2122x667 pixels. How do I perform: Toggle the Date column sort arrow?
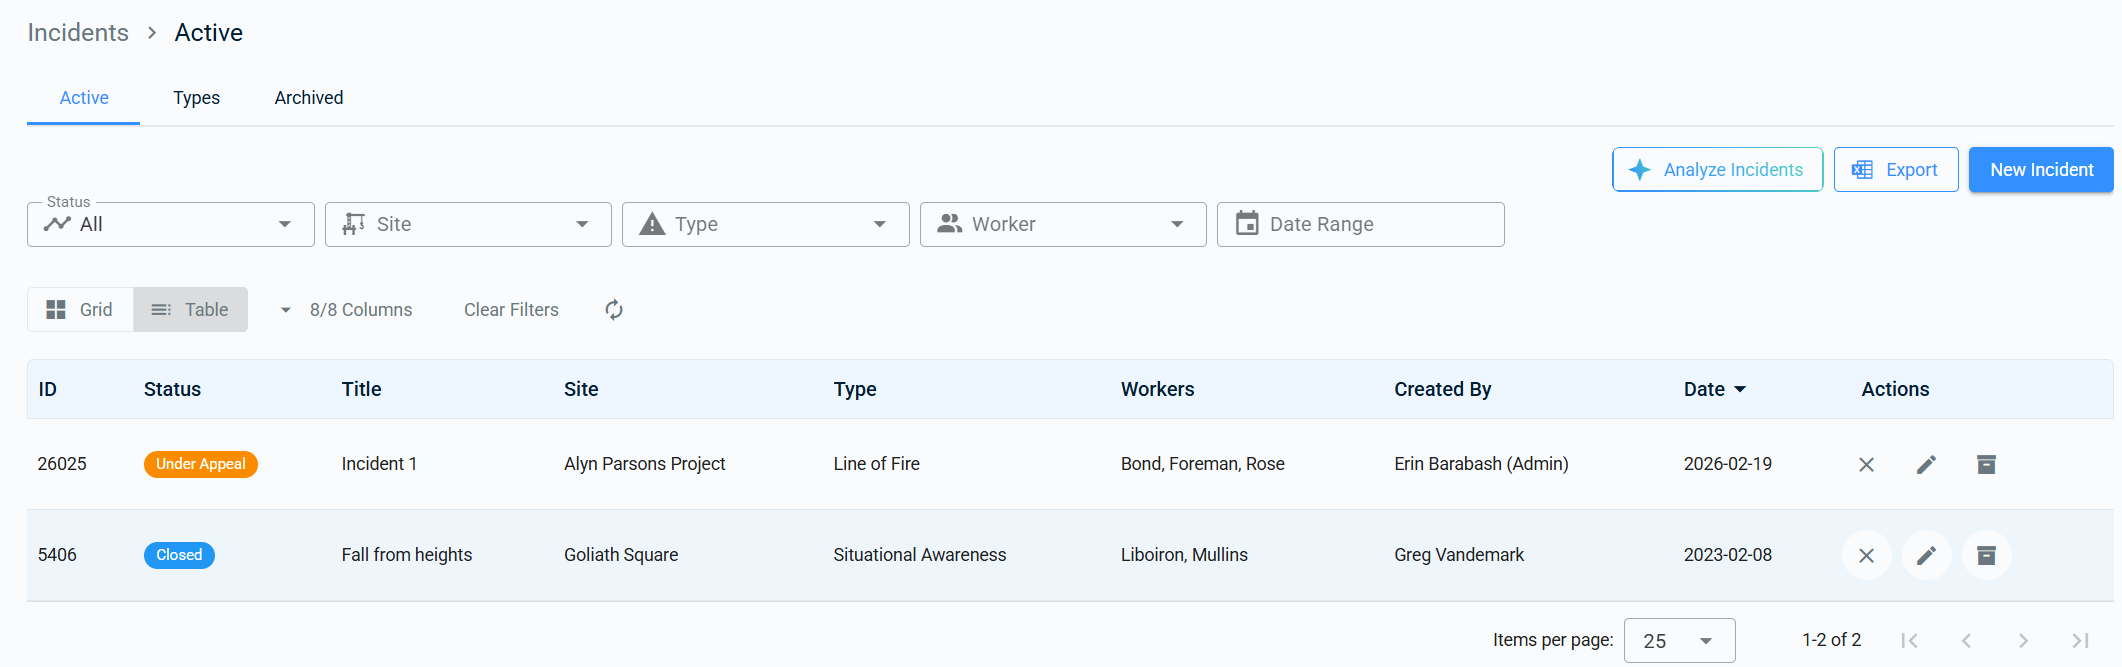coord(1740,389)
